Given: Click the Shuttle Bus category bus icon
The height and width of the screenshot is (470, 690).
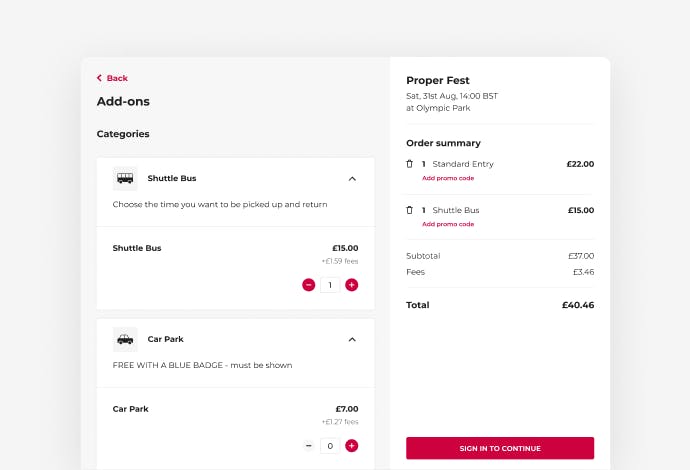Looking at the screenshot, I should click(125, 178).
